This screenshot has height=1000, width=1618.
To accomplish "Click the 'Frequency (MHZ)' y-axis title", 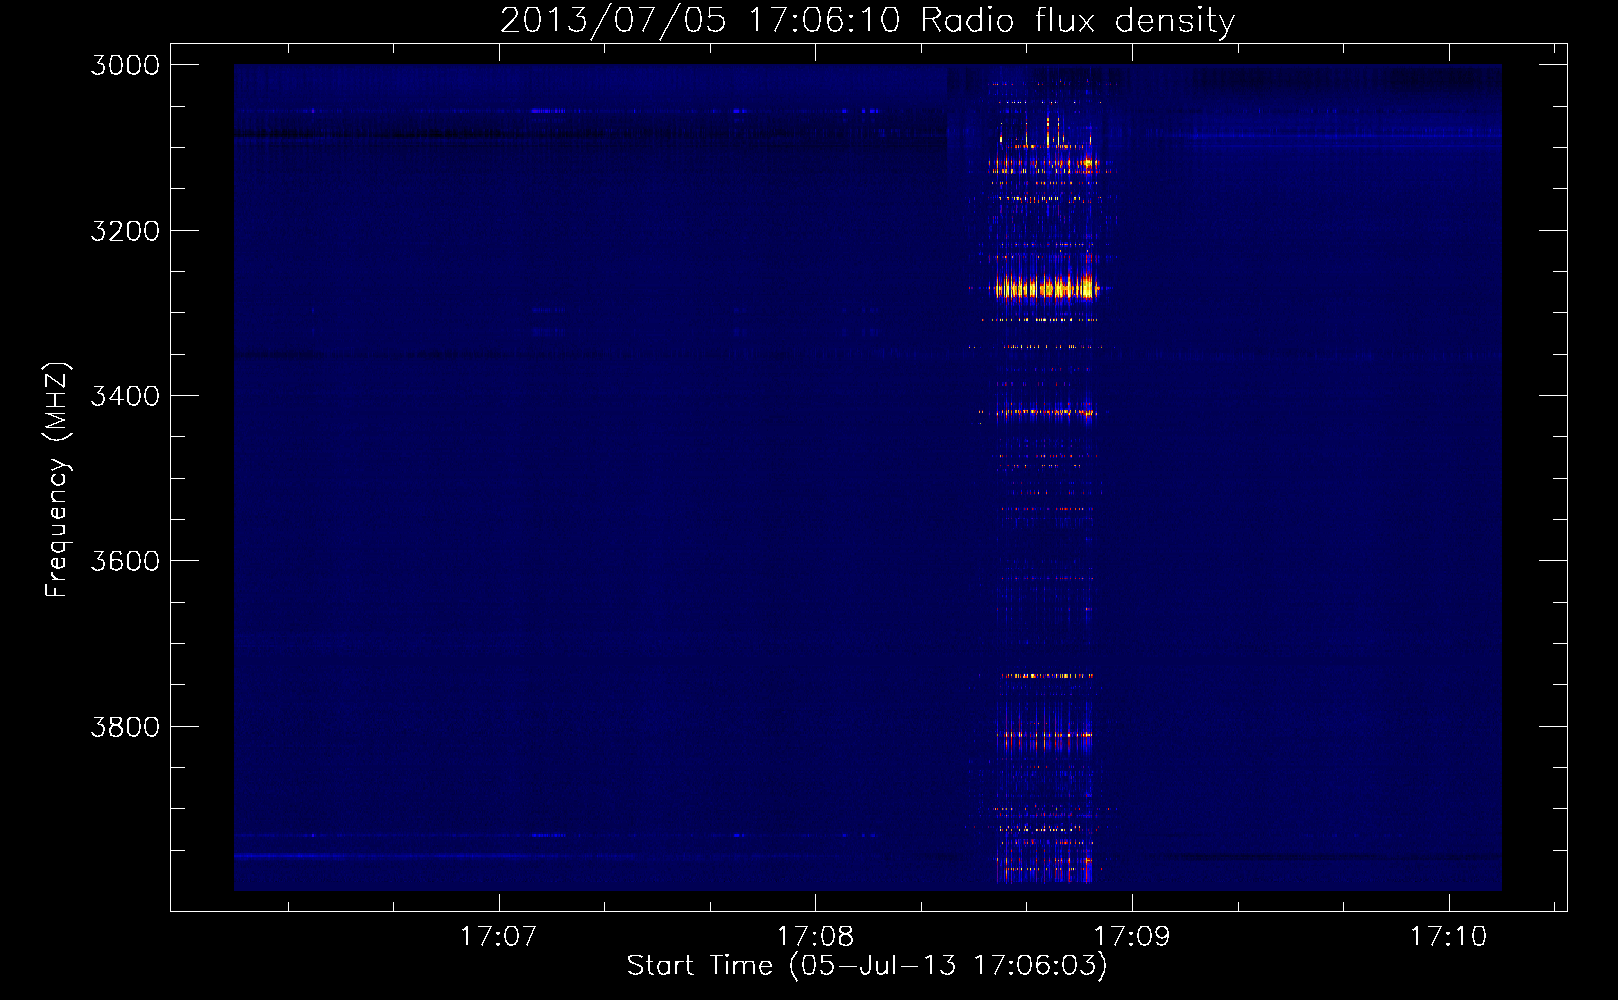I will (x=57, y=480).
